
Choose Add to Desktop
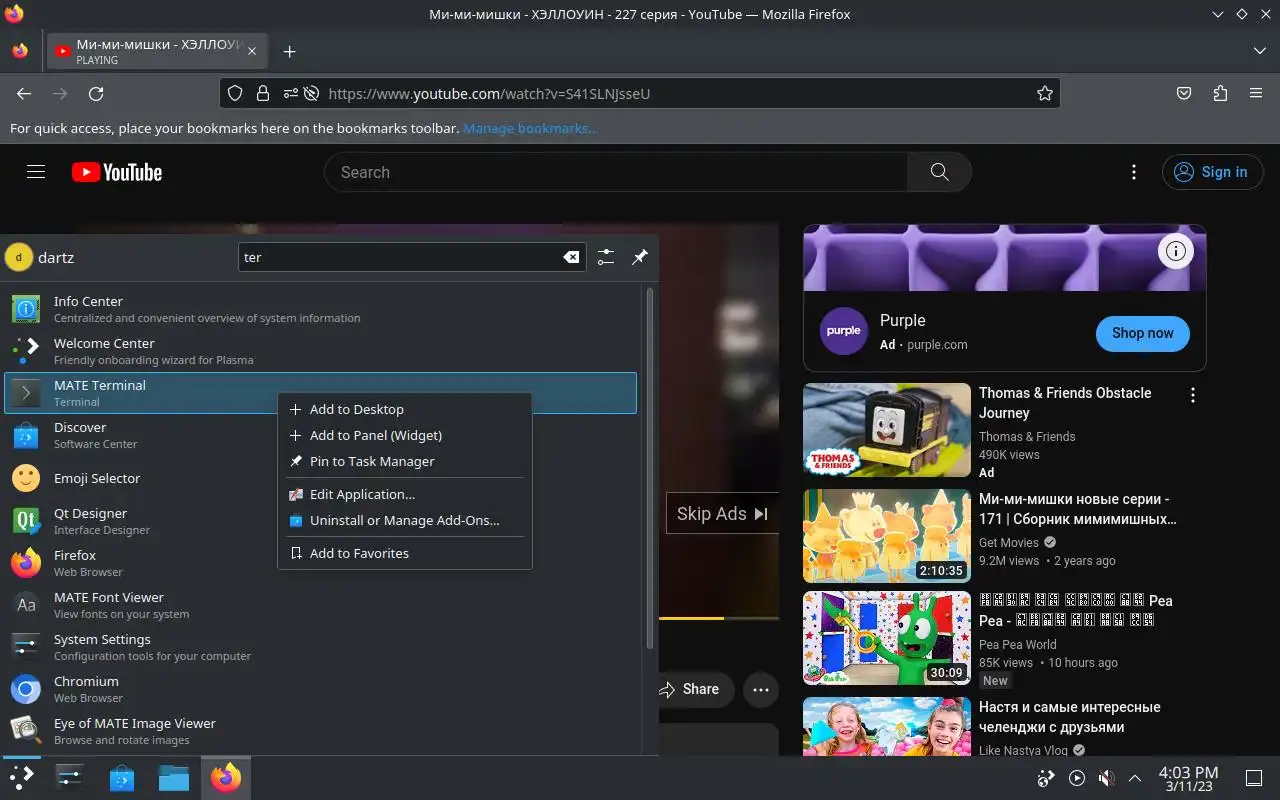pos(404,409)
